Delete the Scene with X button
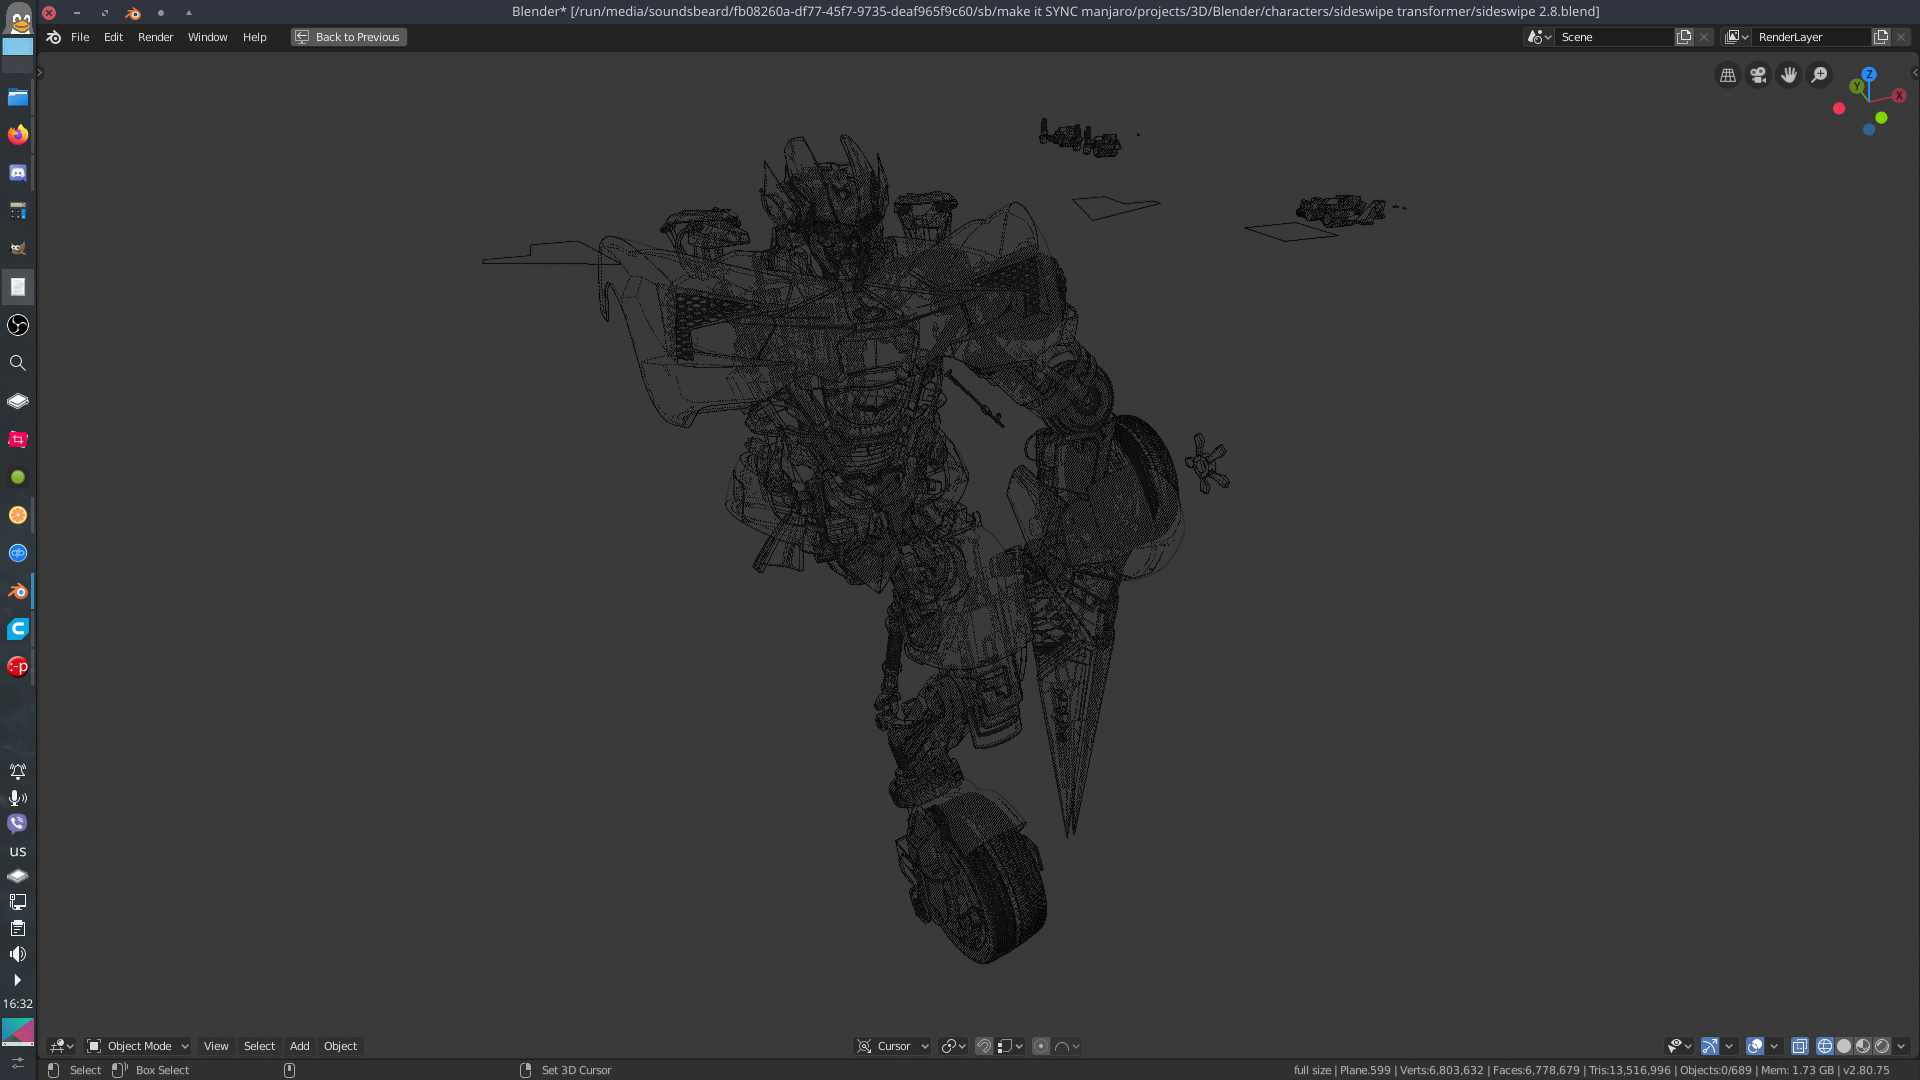The width and height of the screenshot is (1920, 1080). click(1705, 37)
